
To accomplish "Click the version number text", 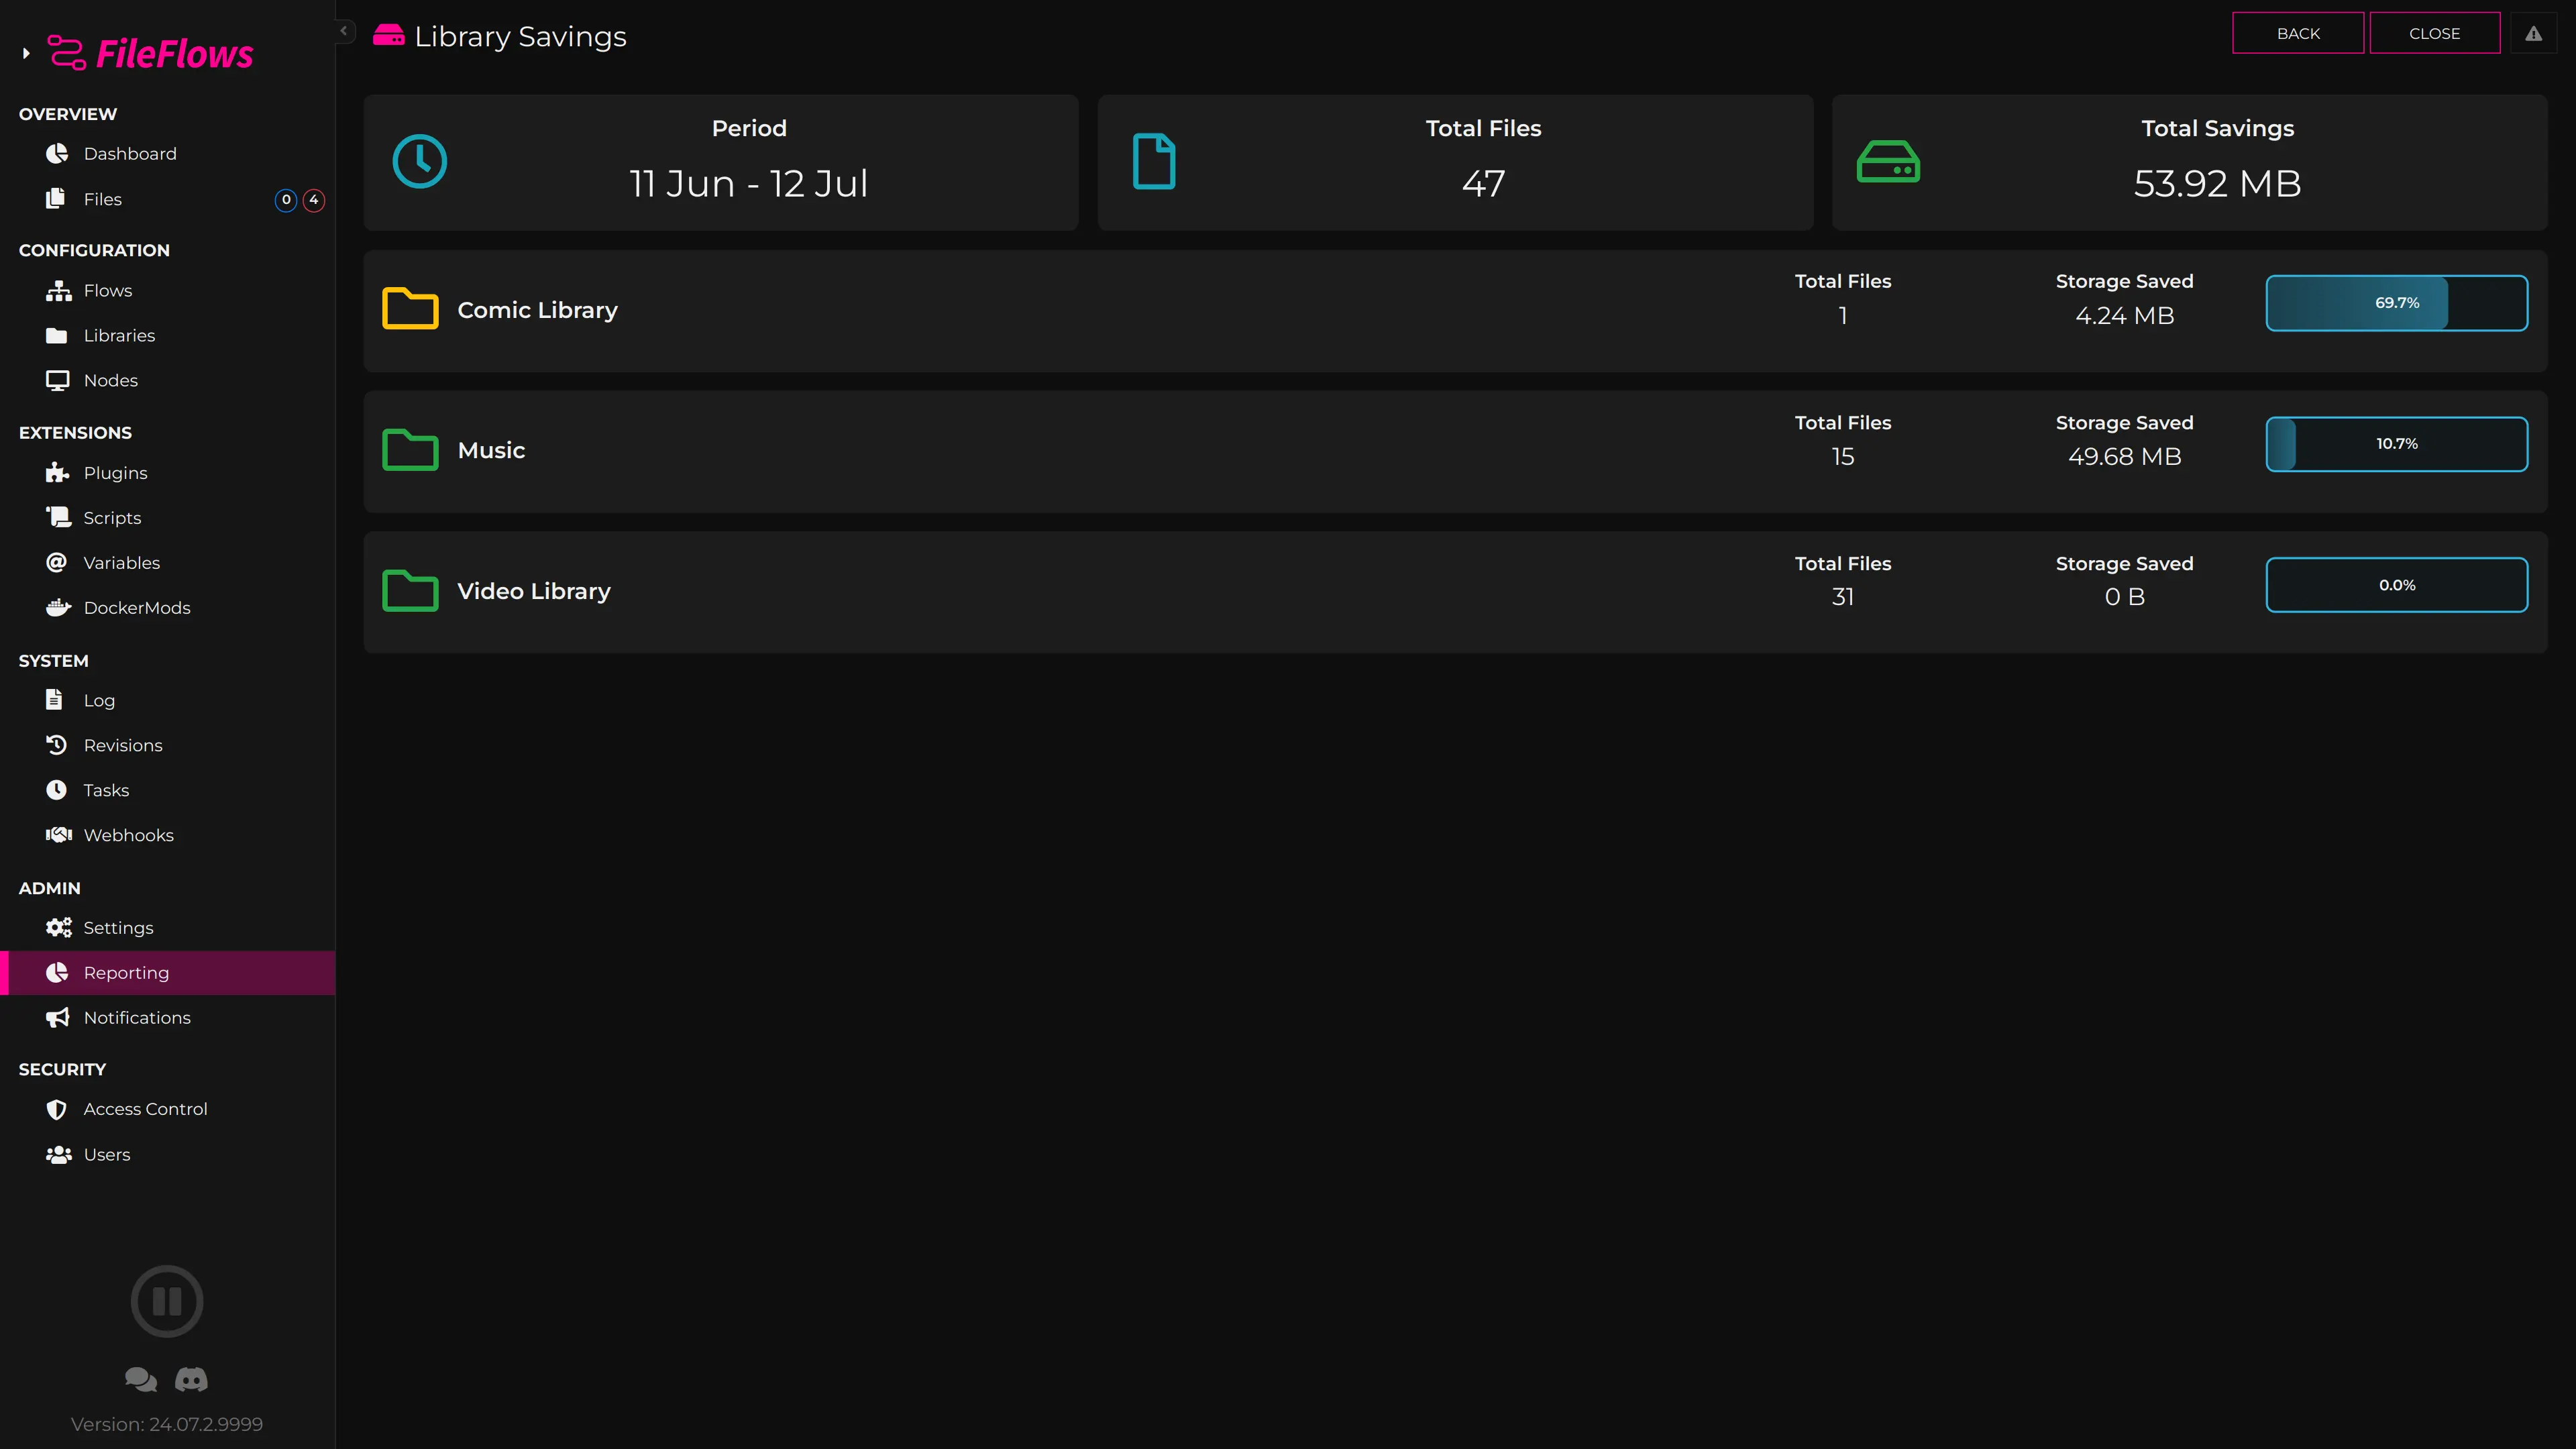I will pyautogui.click(x=167, y=1424).
